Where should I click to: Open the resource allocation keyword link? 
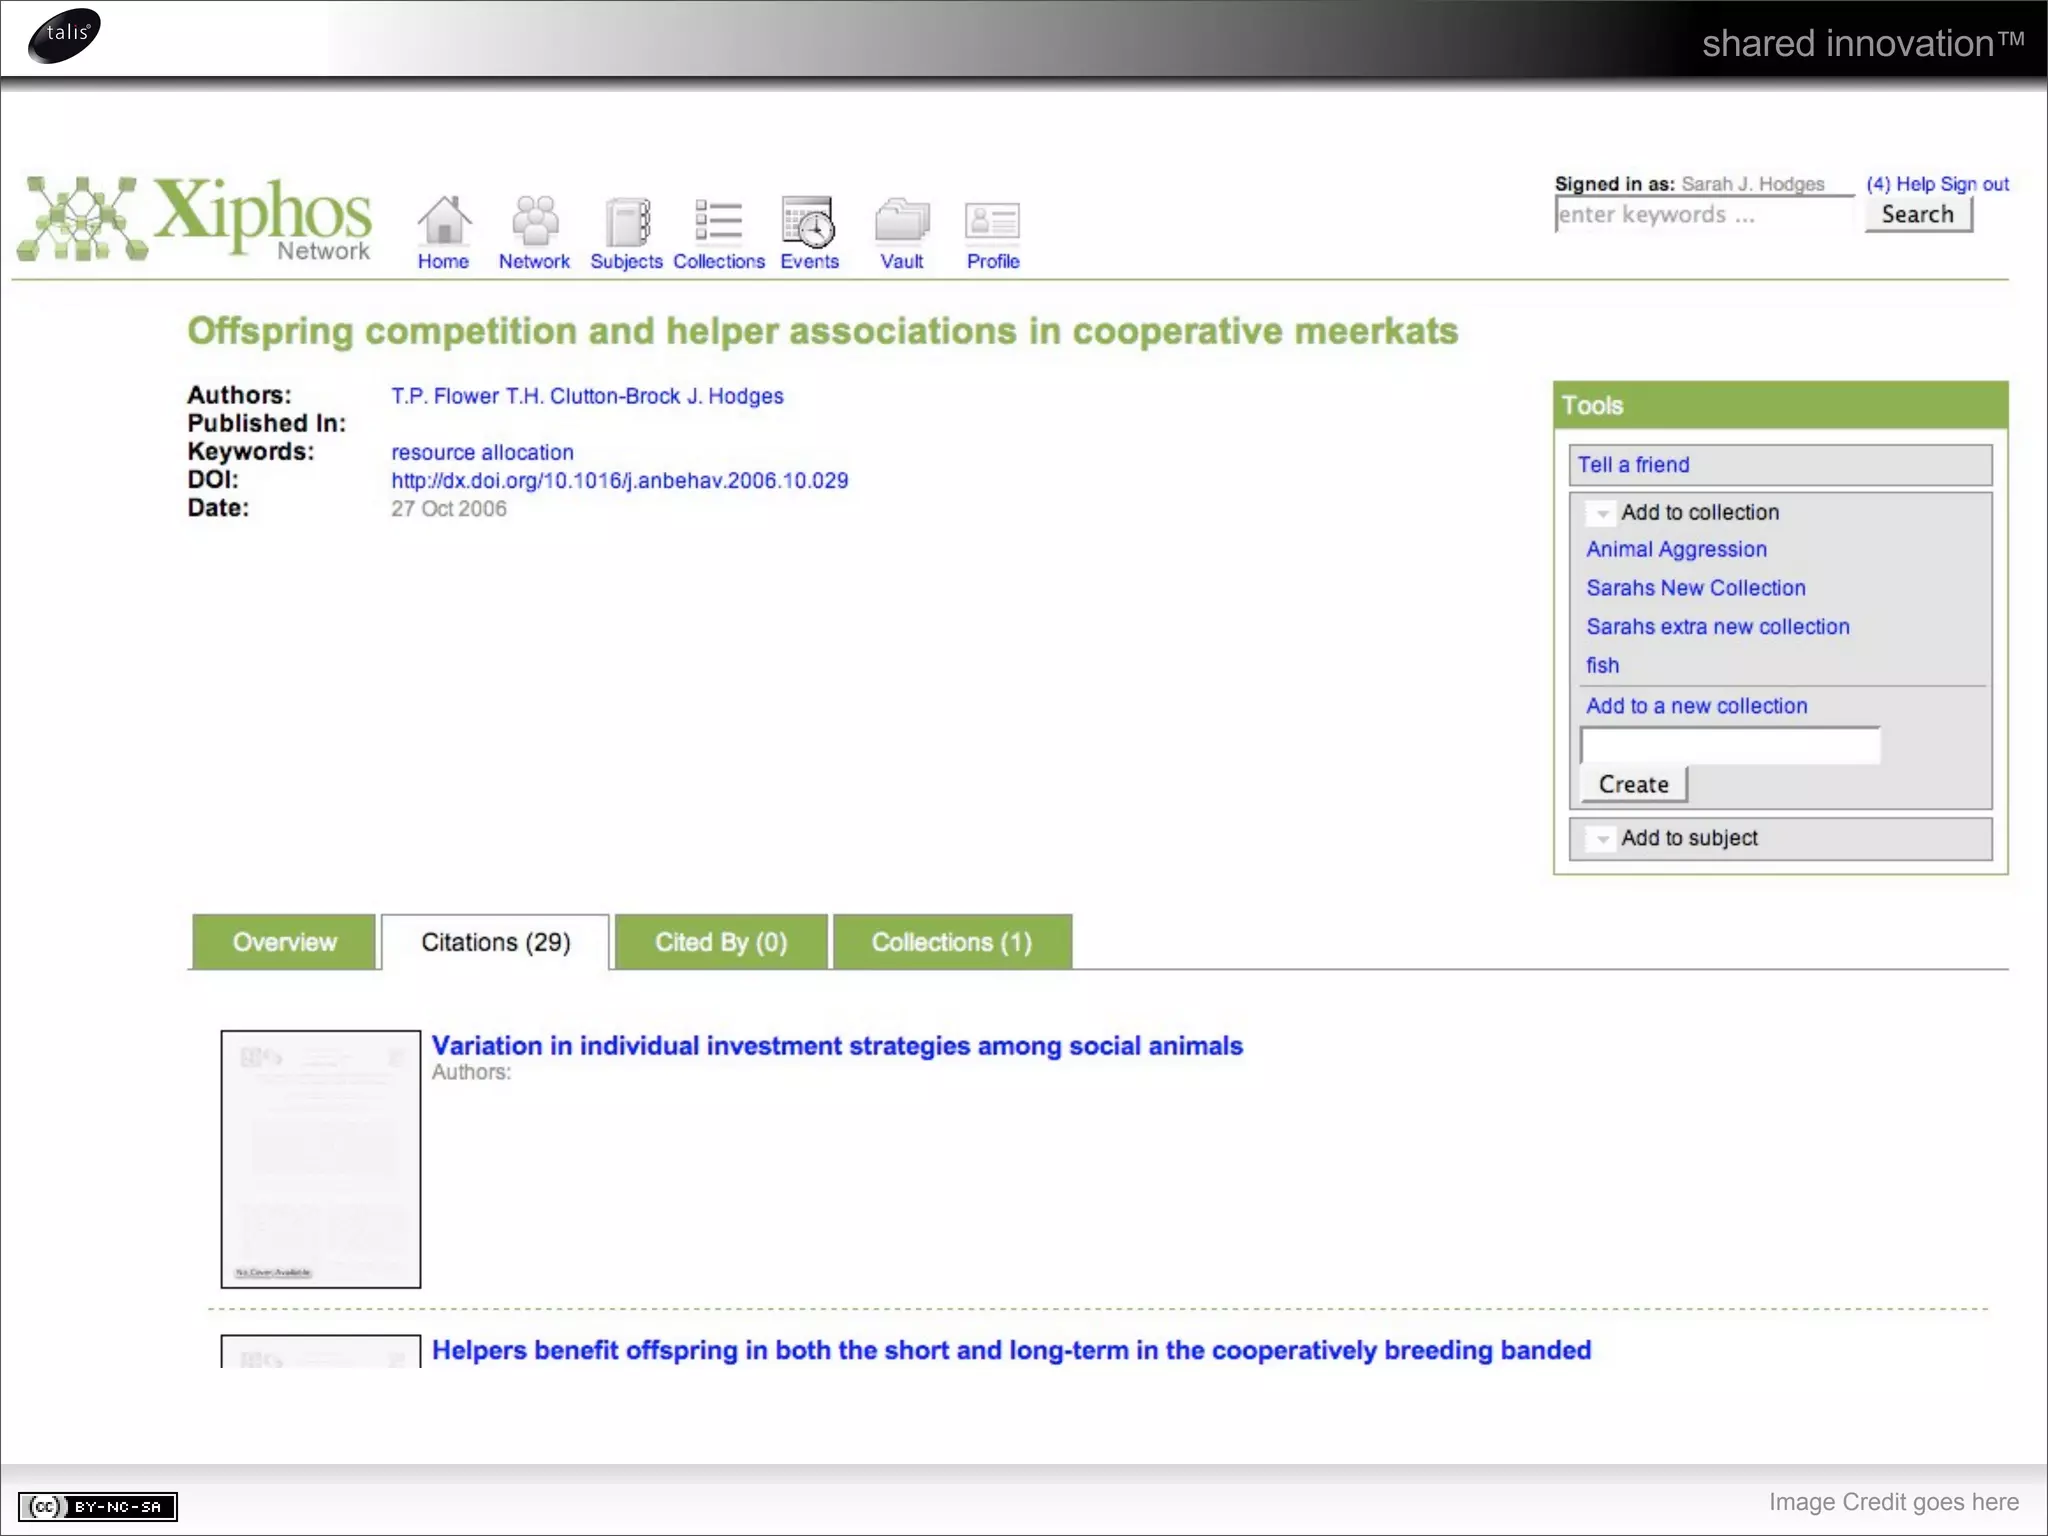(482, 453)
